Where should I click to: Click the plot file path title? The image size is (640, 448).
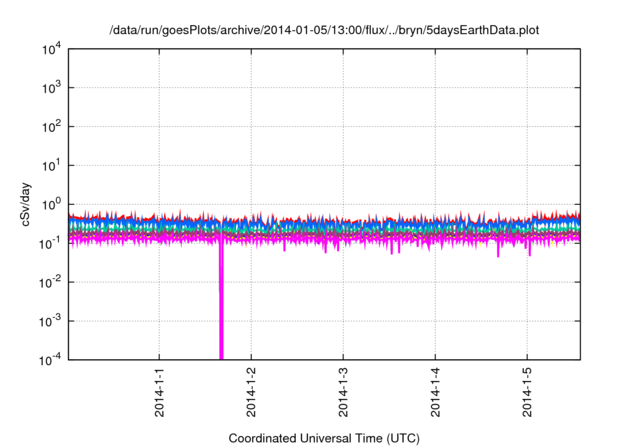pos(324,30)
